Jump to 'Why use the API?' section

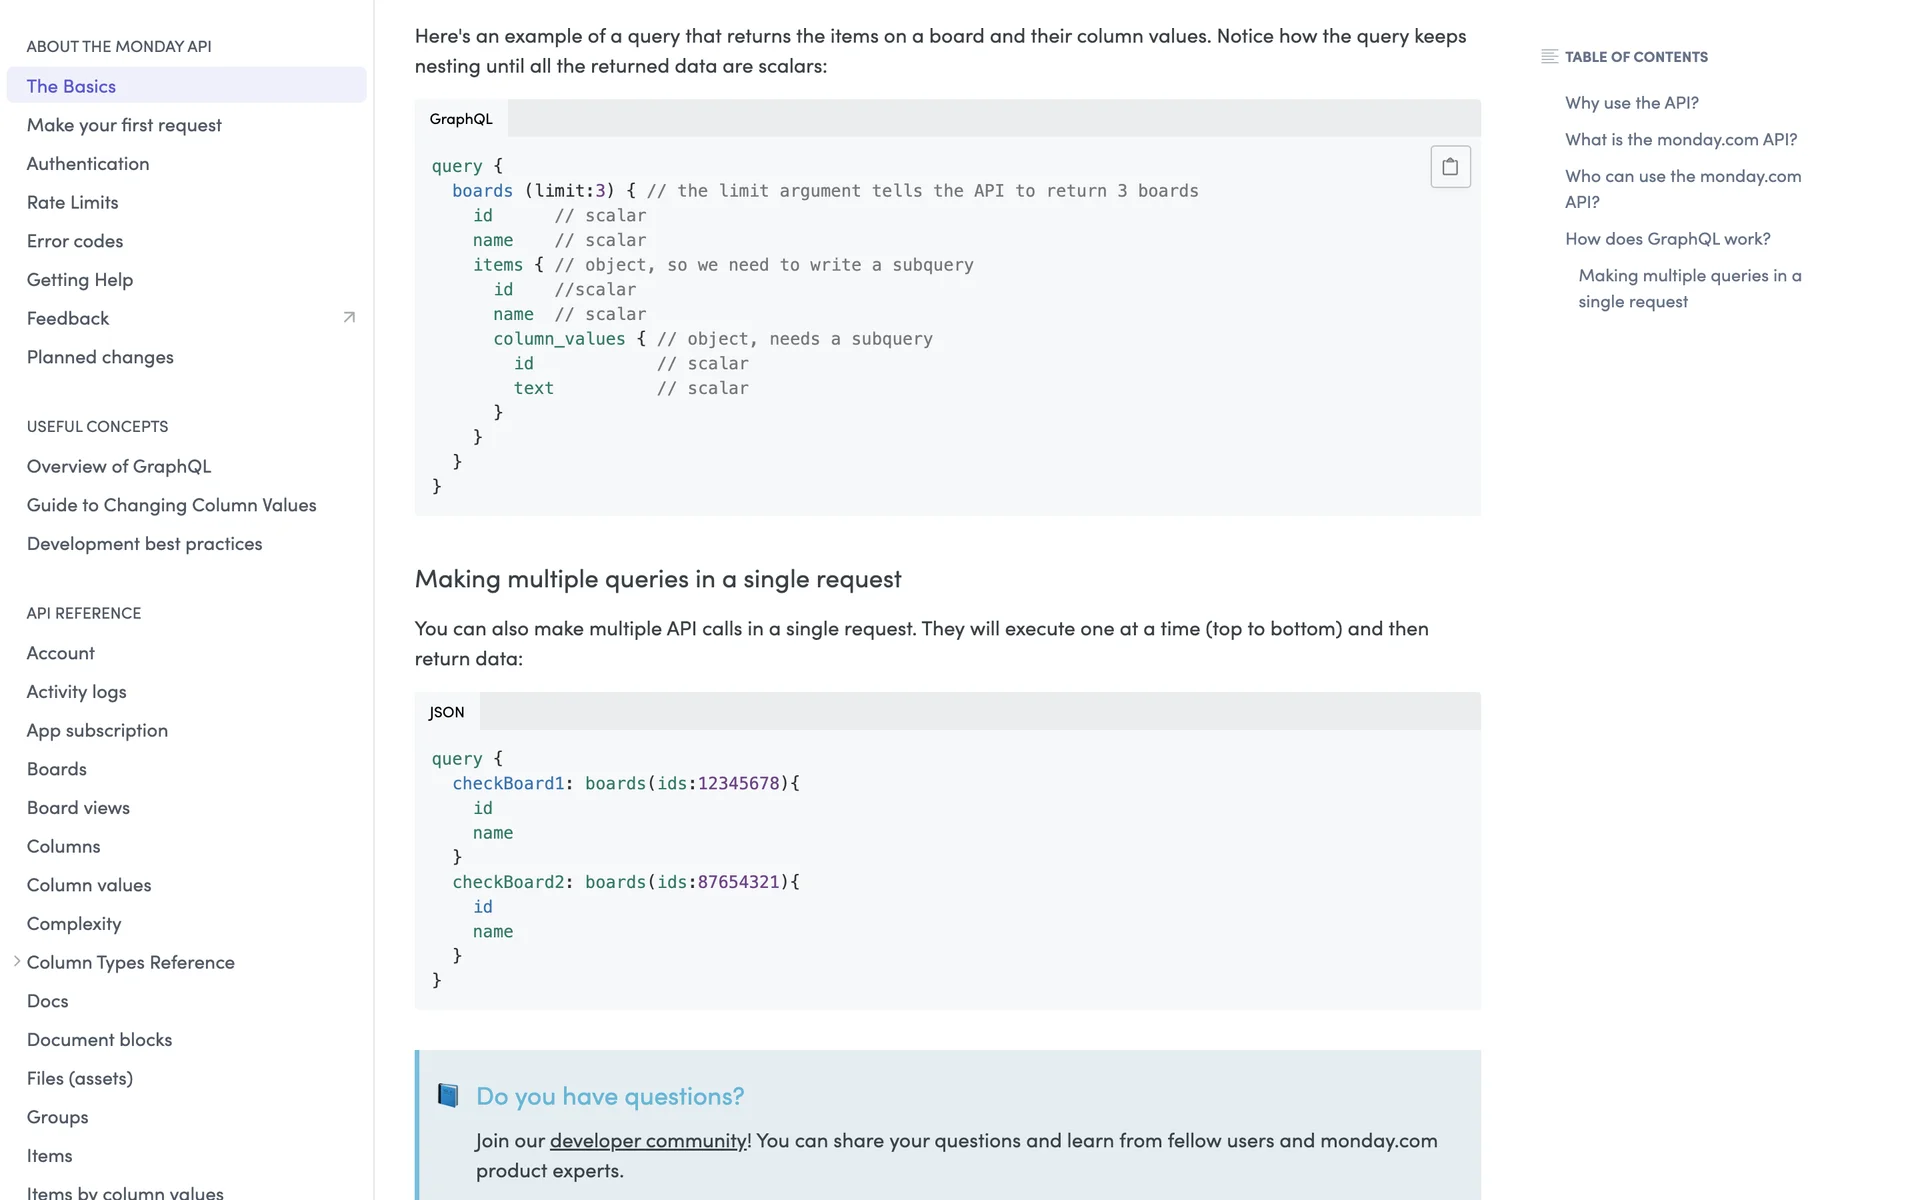[x=1631, y=103]
